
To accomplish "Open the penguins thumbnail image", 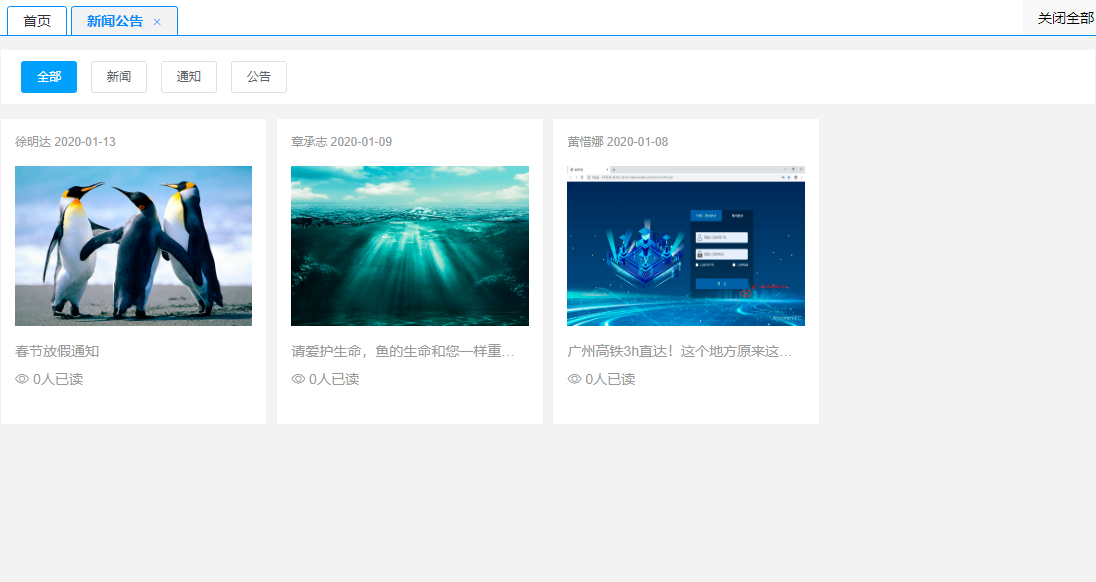I will [134, 246].
